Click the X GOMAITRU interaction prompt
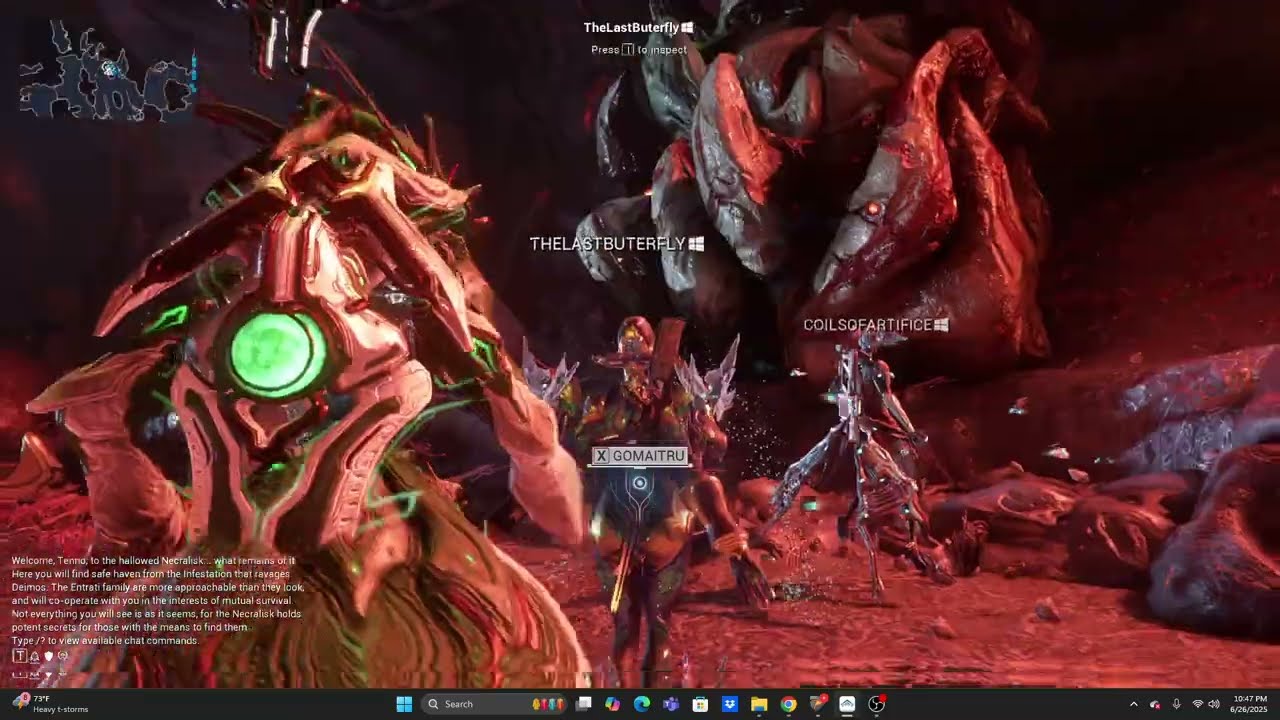 tap(640, 456)
